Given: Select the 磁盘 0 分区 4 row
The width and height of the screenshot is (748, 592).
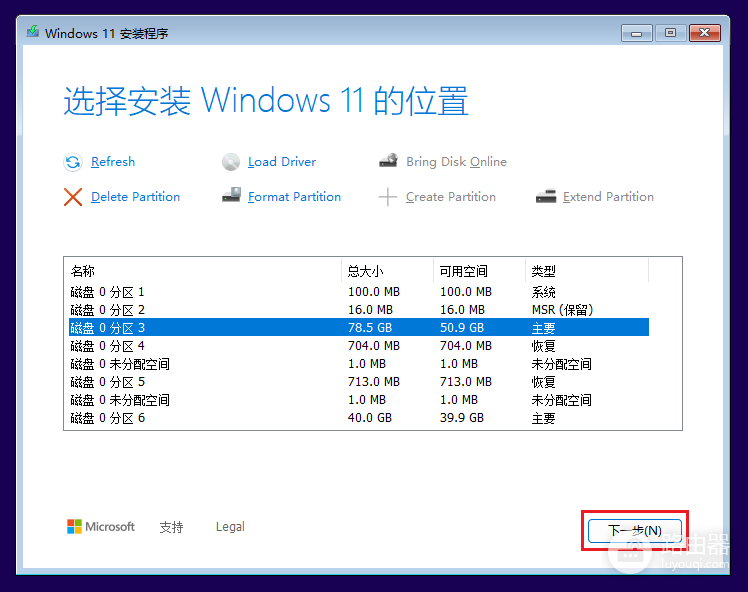Looking at the screenshot, I should coord(359,346).
